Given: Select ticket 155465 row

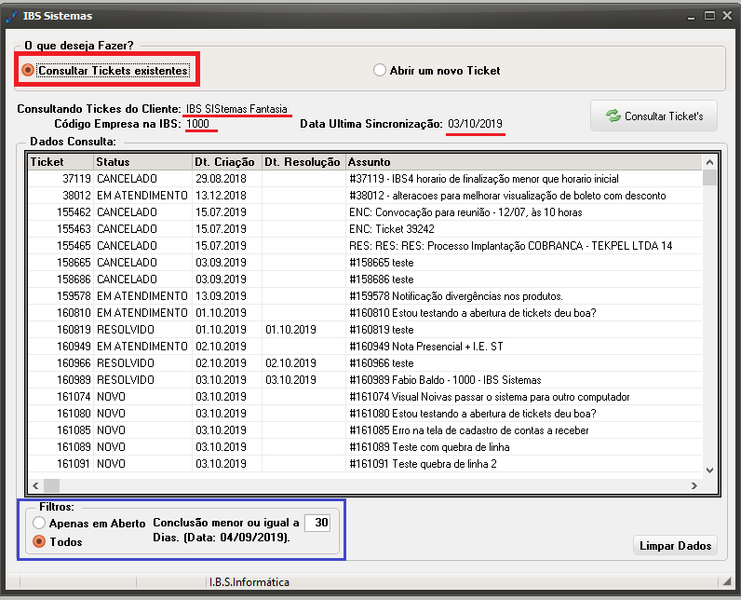Looking at the screenshot, I should pos(365,246).
